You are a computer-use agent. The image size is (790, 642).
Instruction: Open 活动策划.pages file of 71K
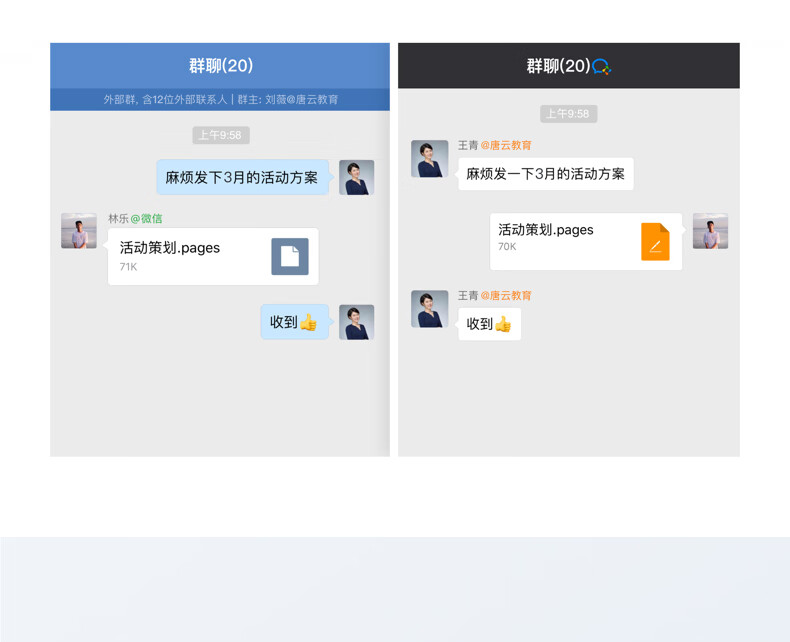[x=213, y=256]
